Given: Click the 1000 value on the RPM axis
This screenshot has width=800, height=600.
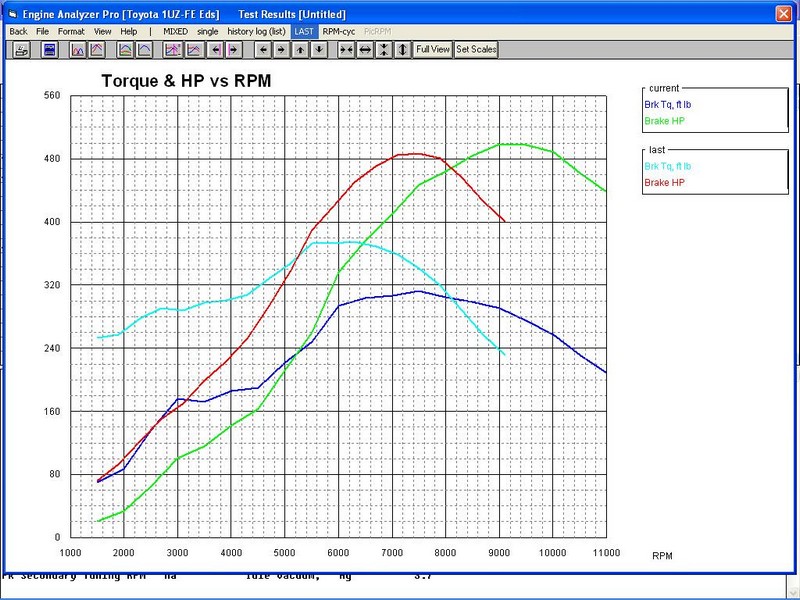Looking at the screenshot, I should click(x=70, y=553).
